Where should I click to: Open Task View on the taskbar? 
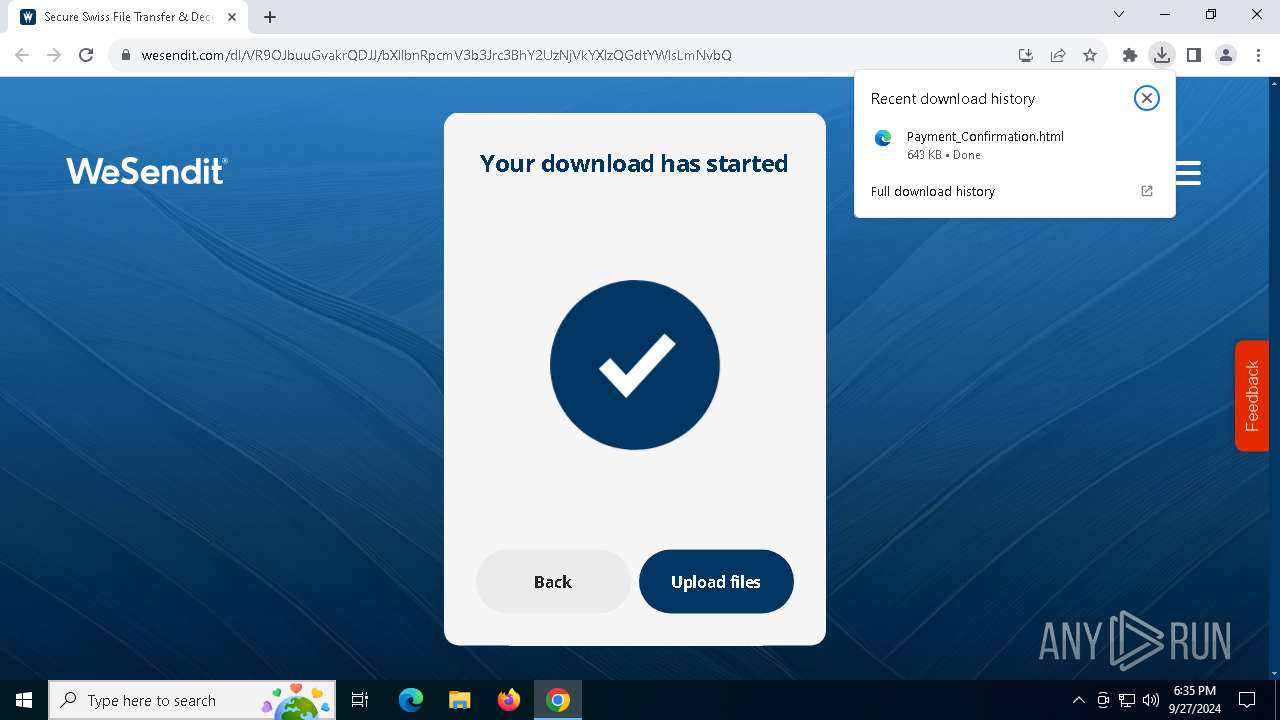point(361,700)
